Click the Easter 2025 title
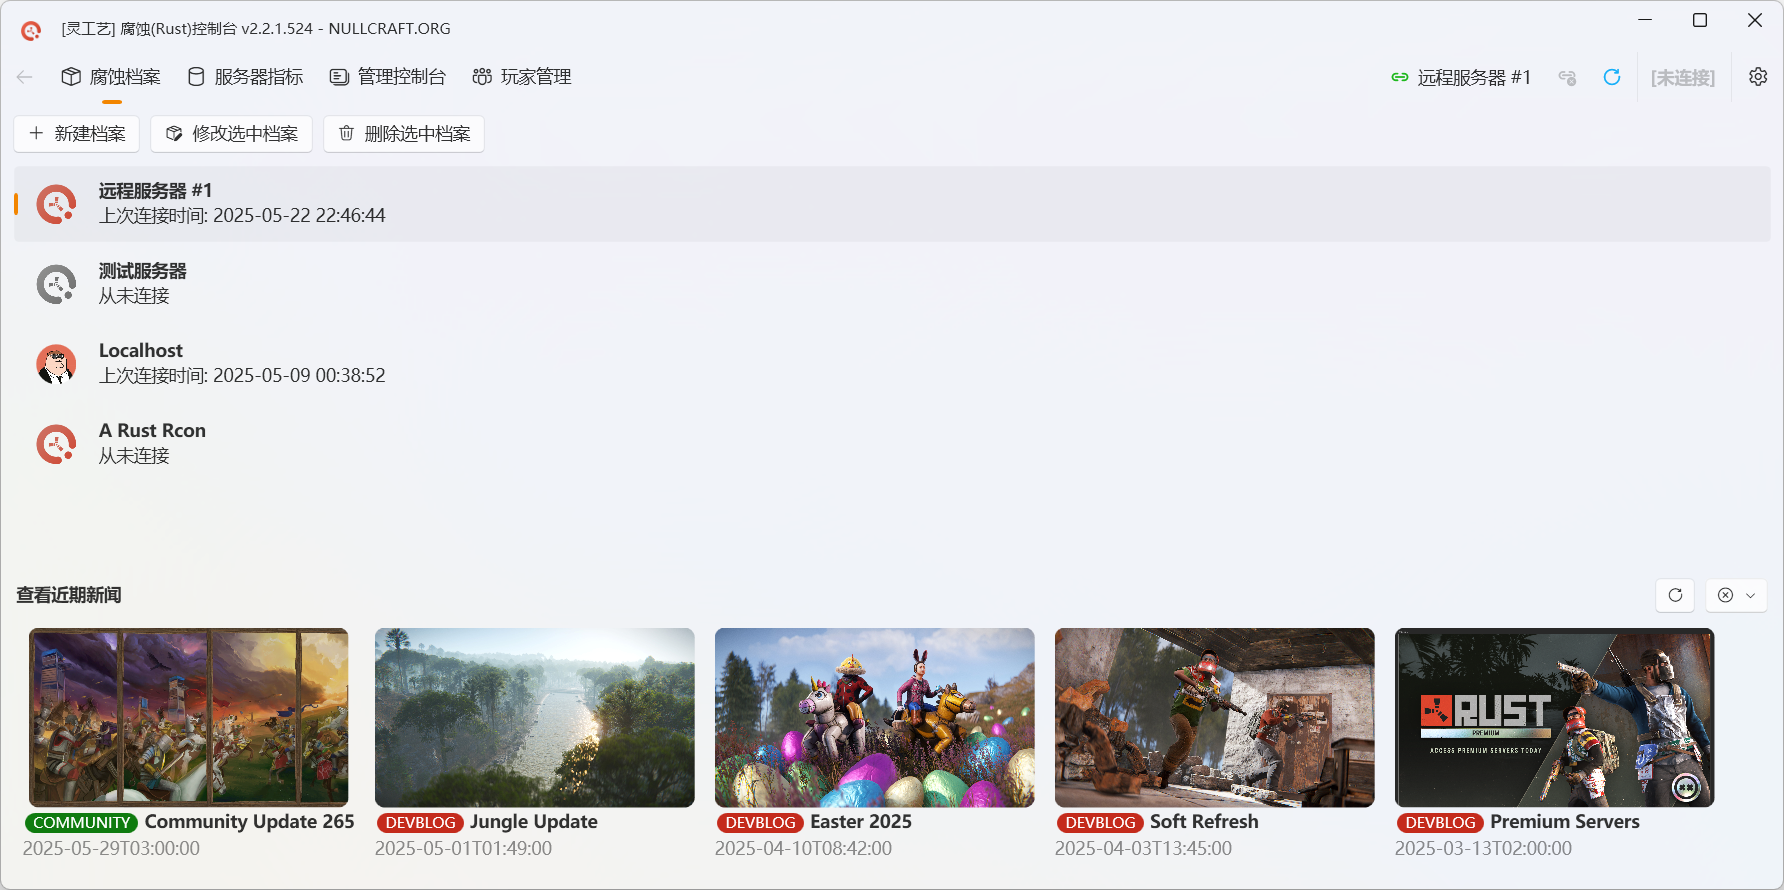Screen dimensions: 1784x890 861,822
